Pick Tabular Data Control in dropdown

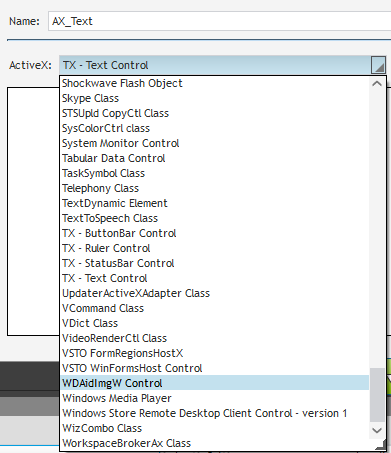point(215,158)
